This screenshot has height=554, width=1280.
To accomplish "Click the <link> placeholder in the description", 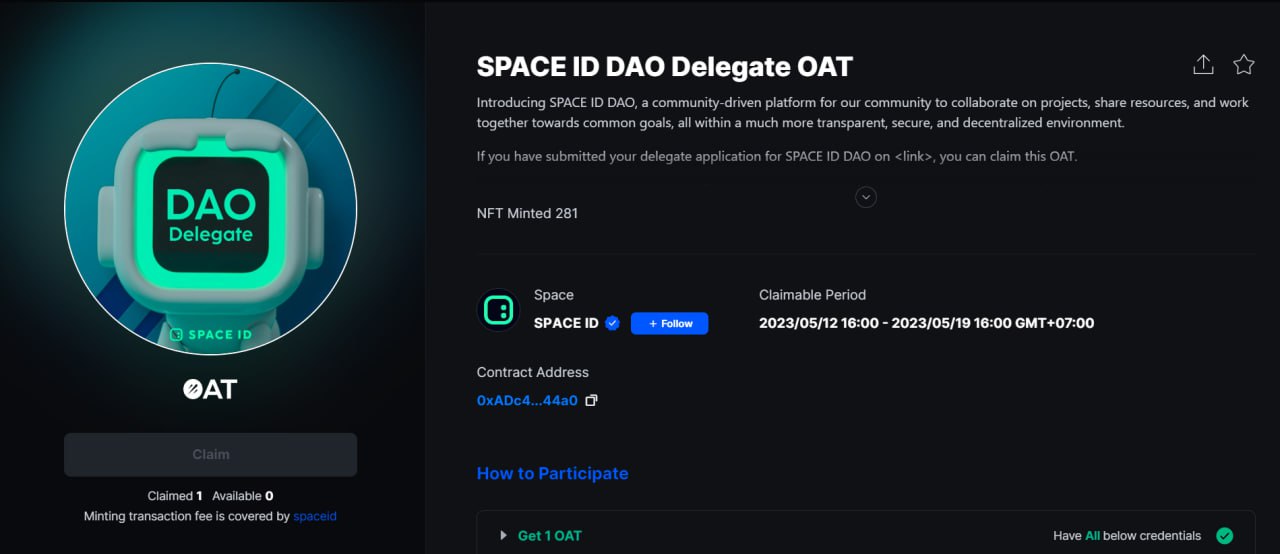I will pos(916,156).
